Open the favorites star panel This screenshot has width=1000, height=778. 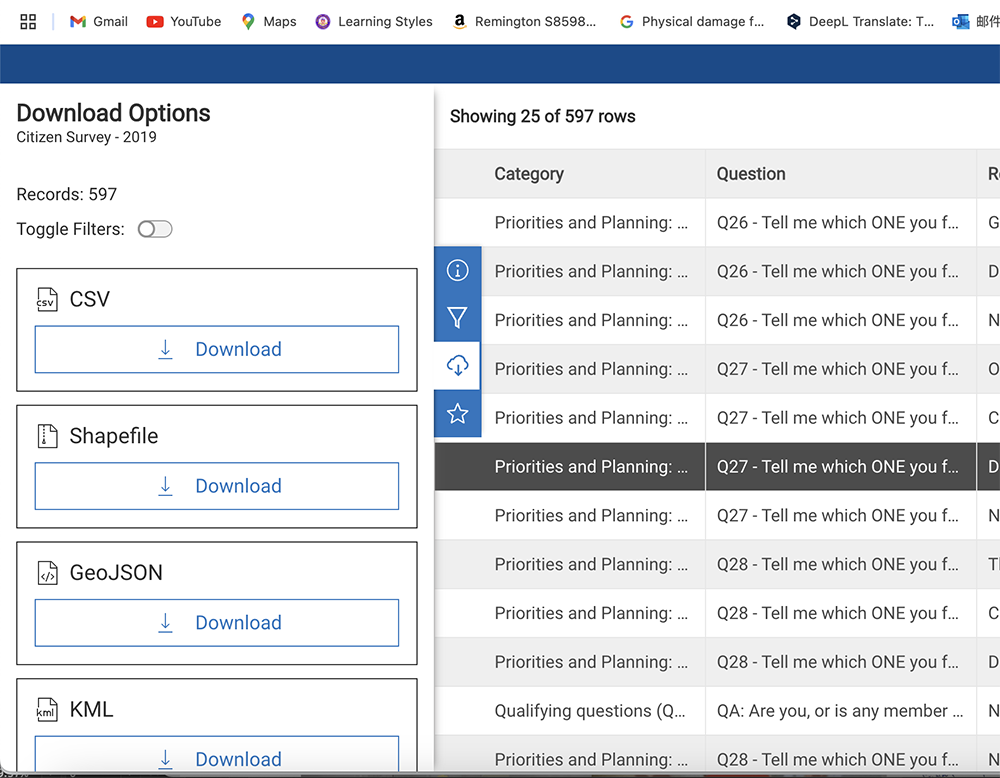coord(457,414)
